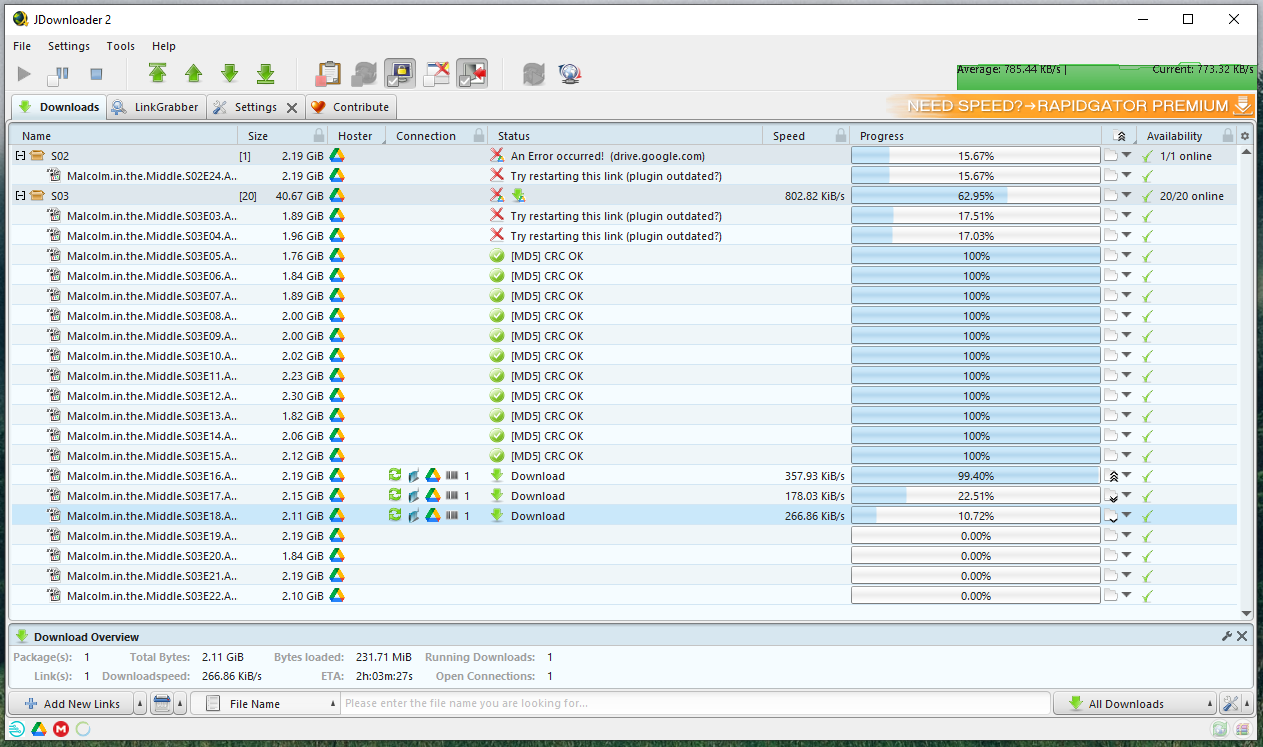Click the Google Drive status bar icon
This screenshot has height=747, width=1263.
pyautogui.click(x=38, y=728)
